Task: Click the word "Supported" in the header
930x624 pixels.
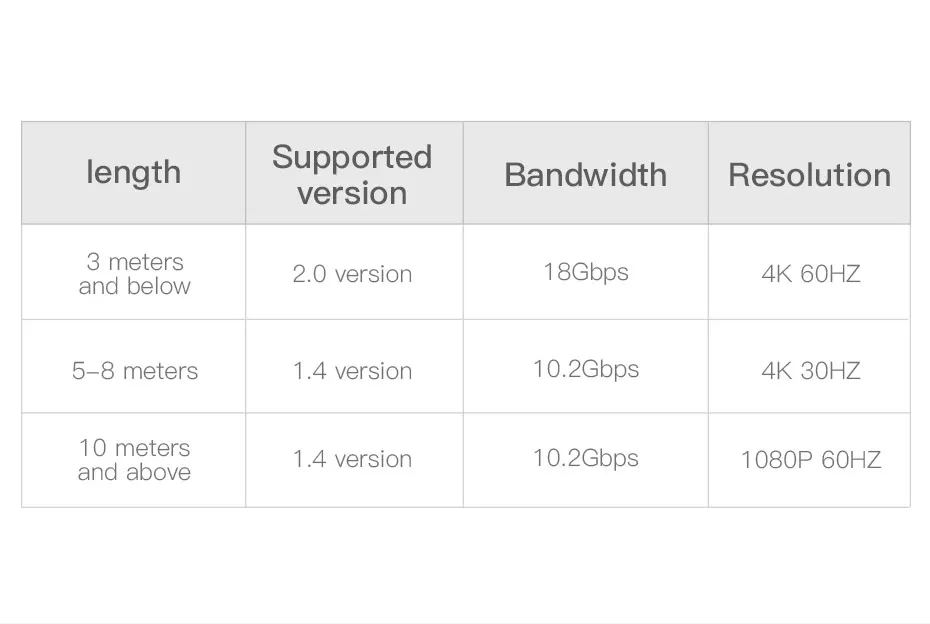Action: [352, 157]
